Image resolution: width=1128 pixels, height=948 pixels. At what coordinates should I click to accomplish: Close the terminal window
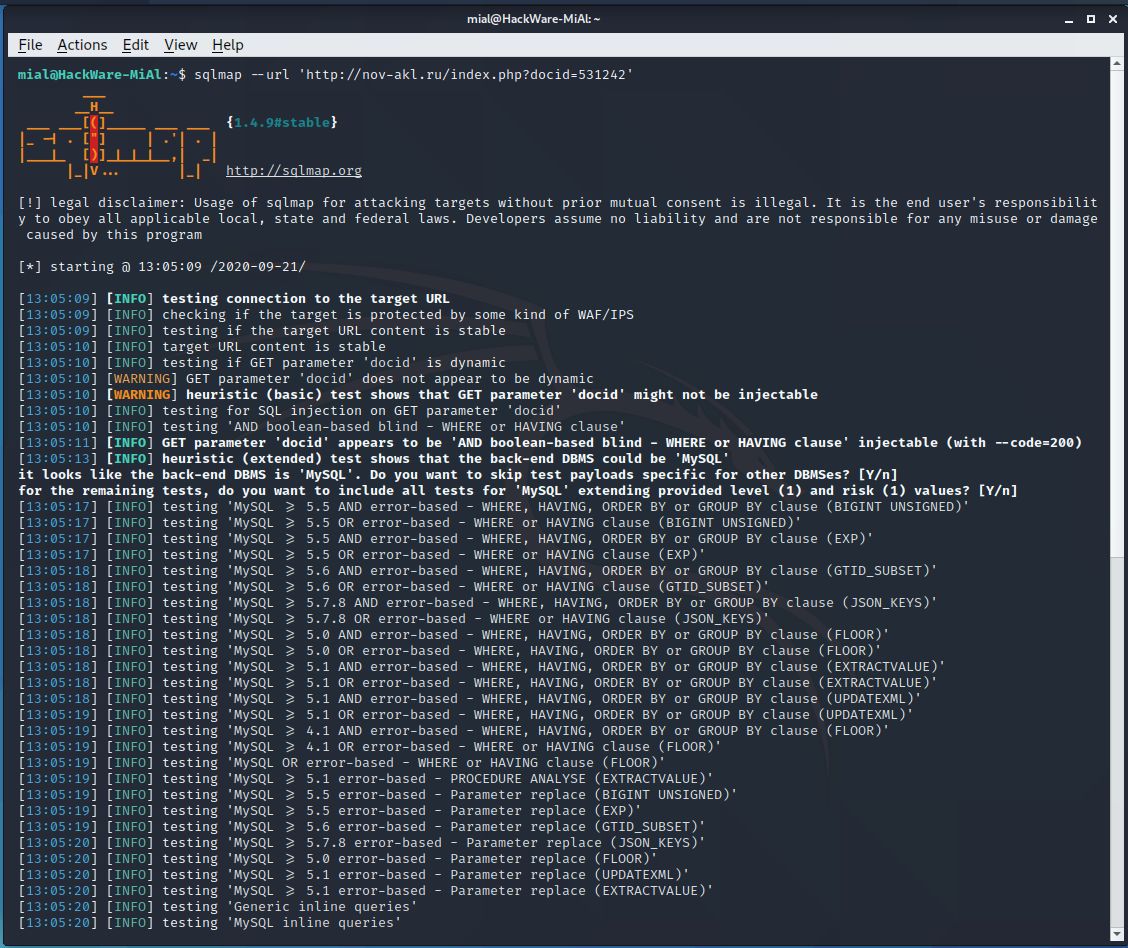[1112, 19]
